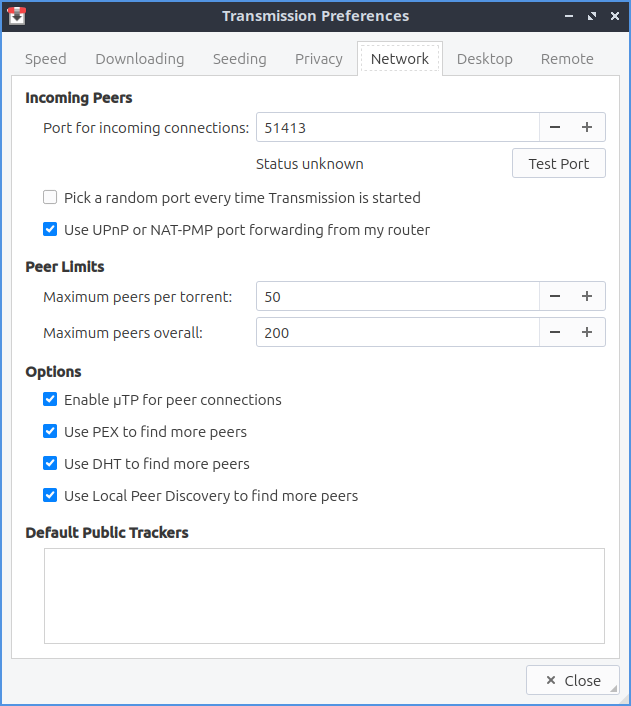Increase maximum peers per torrent

pos(587,296)
